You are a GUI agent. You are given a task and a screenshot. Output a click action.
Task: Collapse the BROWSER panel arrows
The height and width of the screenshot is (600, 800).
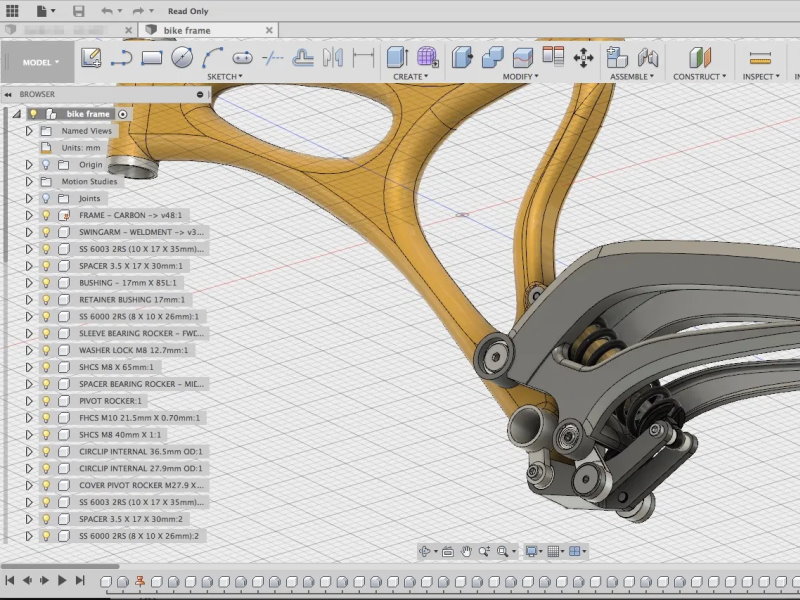[8, 94]
